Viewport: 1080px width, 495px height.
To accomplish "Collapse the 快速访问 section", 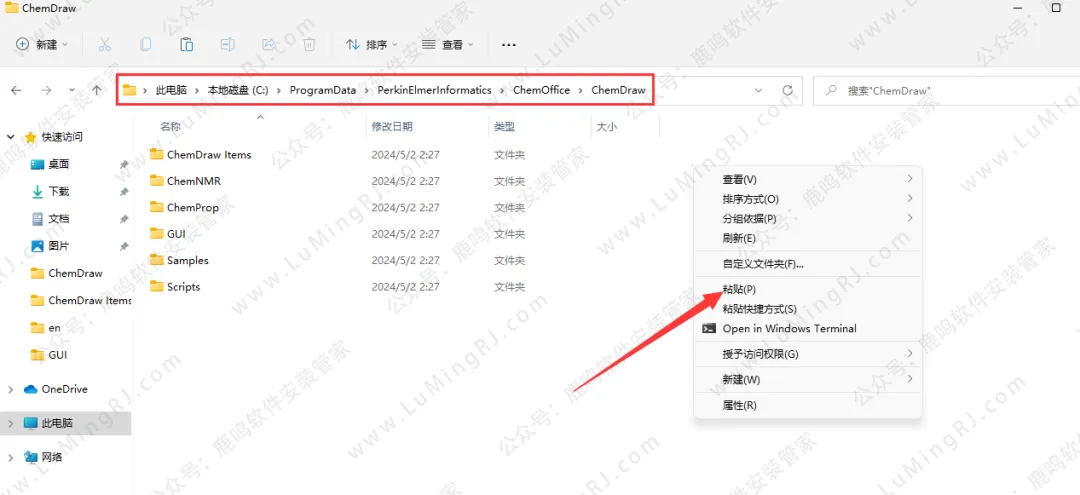I will [11, 137].
